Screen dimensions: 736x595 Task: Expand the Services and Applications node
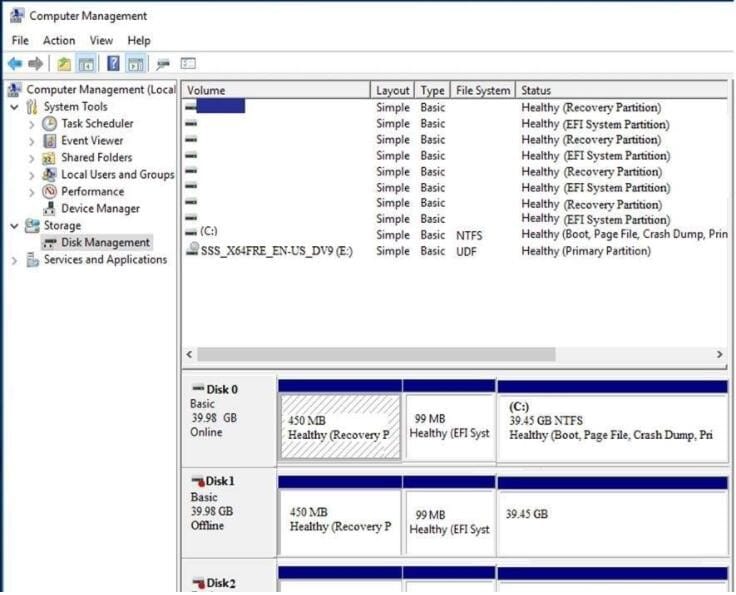[x=14, y=260]
